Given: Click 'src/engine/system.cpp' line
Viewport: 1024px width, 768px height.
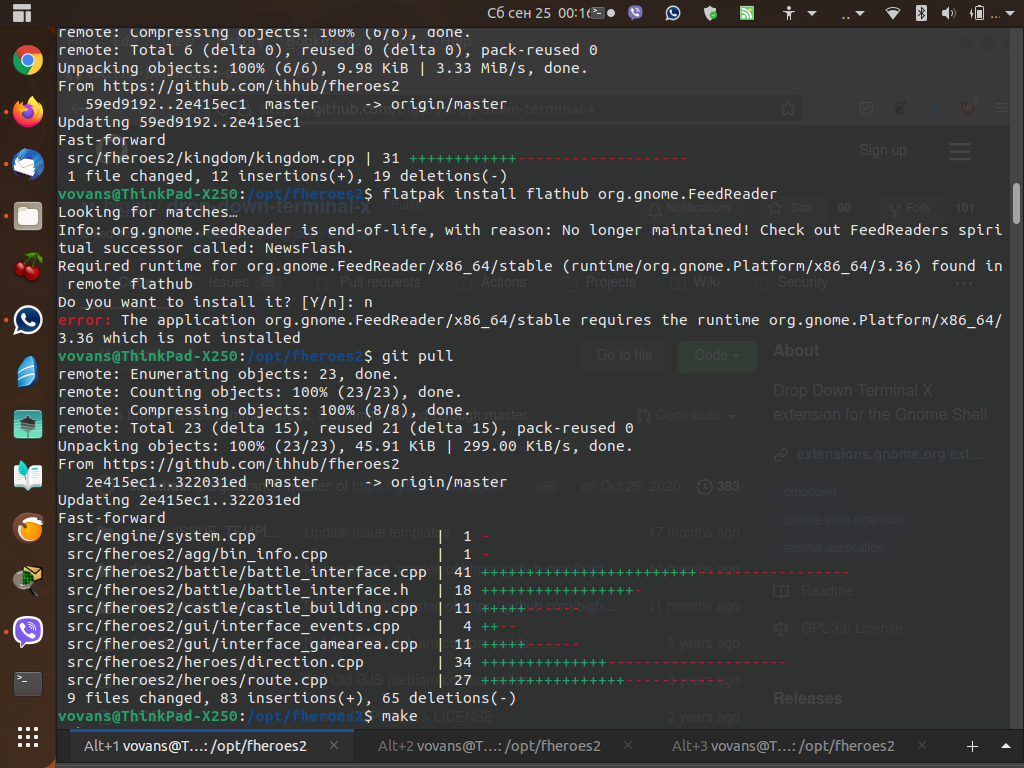Looking at the screenshot, I should click(161, 536).
